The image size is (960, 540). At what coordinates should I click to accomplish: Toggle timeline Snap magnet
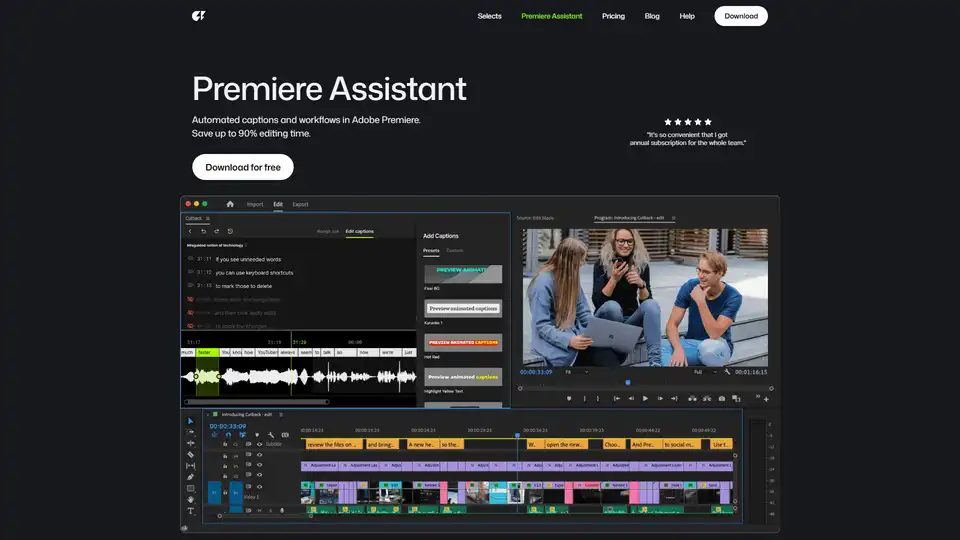(x=228, y=435)
